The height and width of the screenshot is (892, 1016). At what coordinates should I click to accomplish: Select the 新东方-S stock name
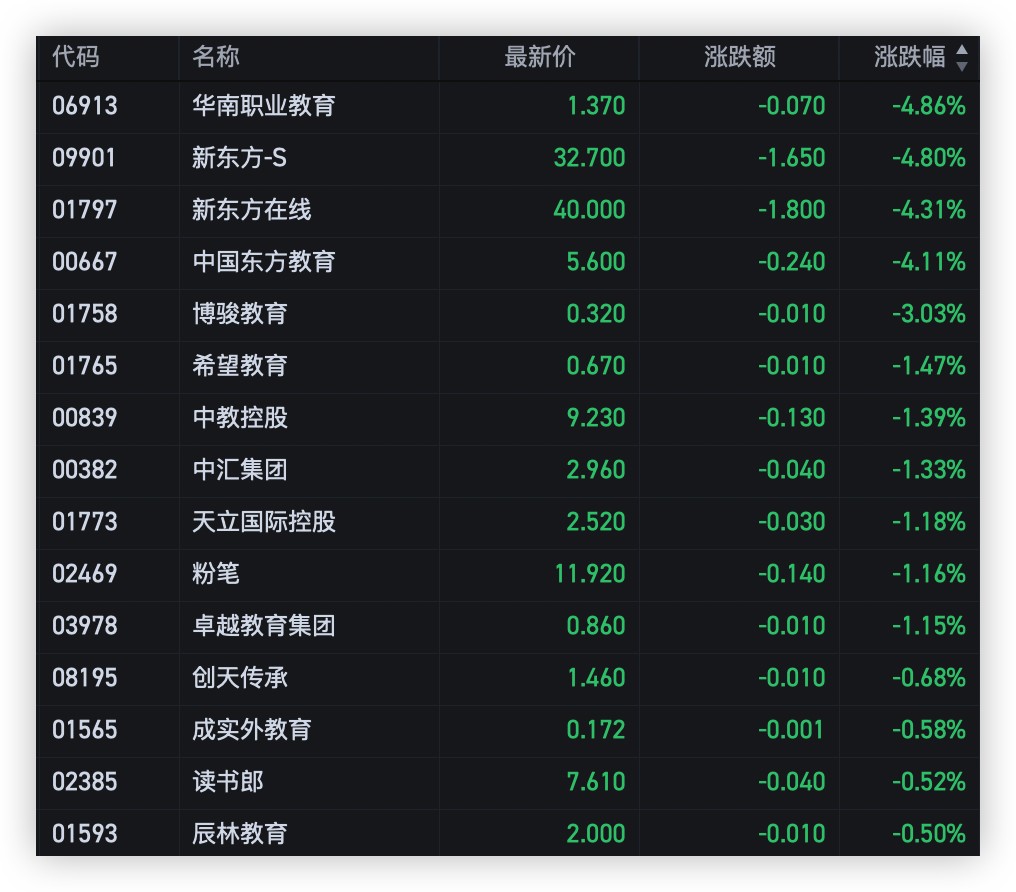[x=240, y=157]
